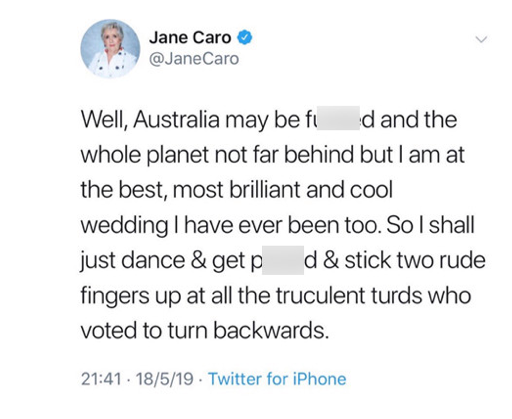Select the 21:41 timestamp
Viewport: 512px width, 419px height.
click(x=101, y=379)
